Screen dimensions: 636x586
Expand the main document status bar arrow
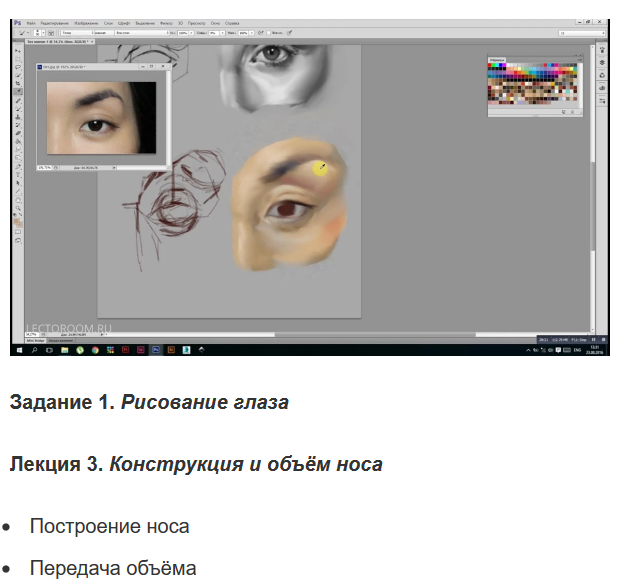[x=102, y=335]
